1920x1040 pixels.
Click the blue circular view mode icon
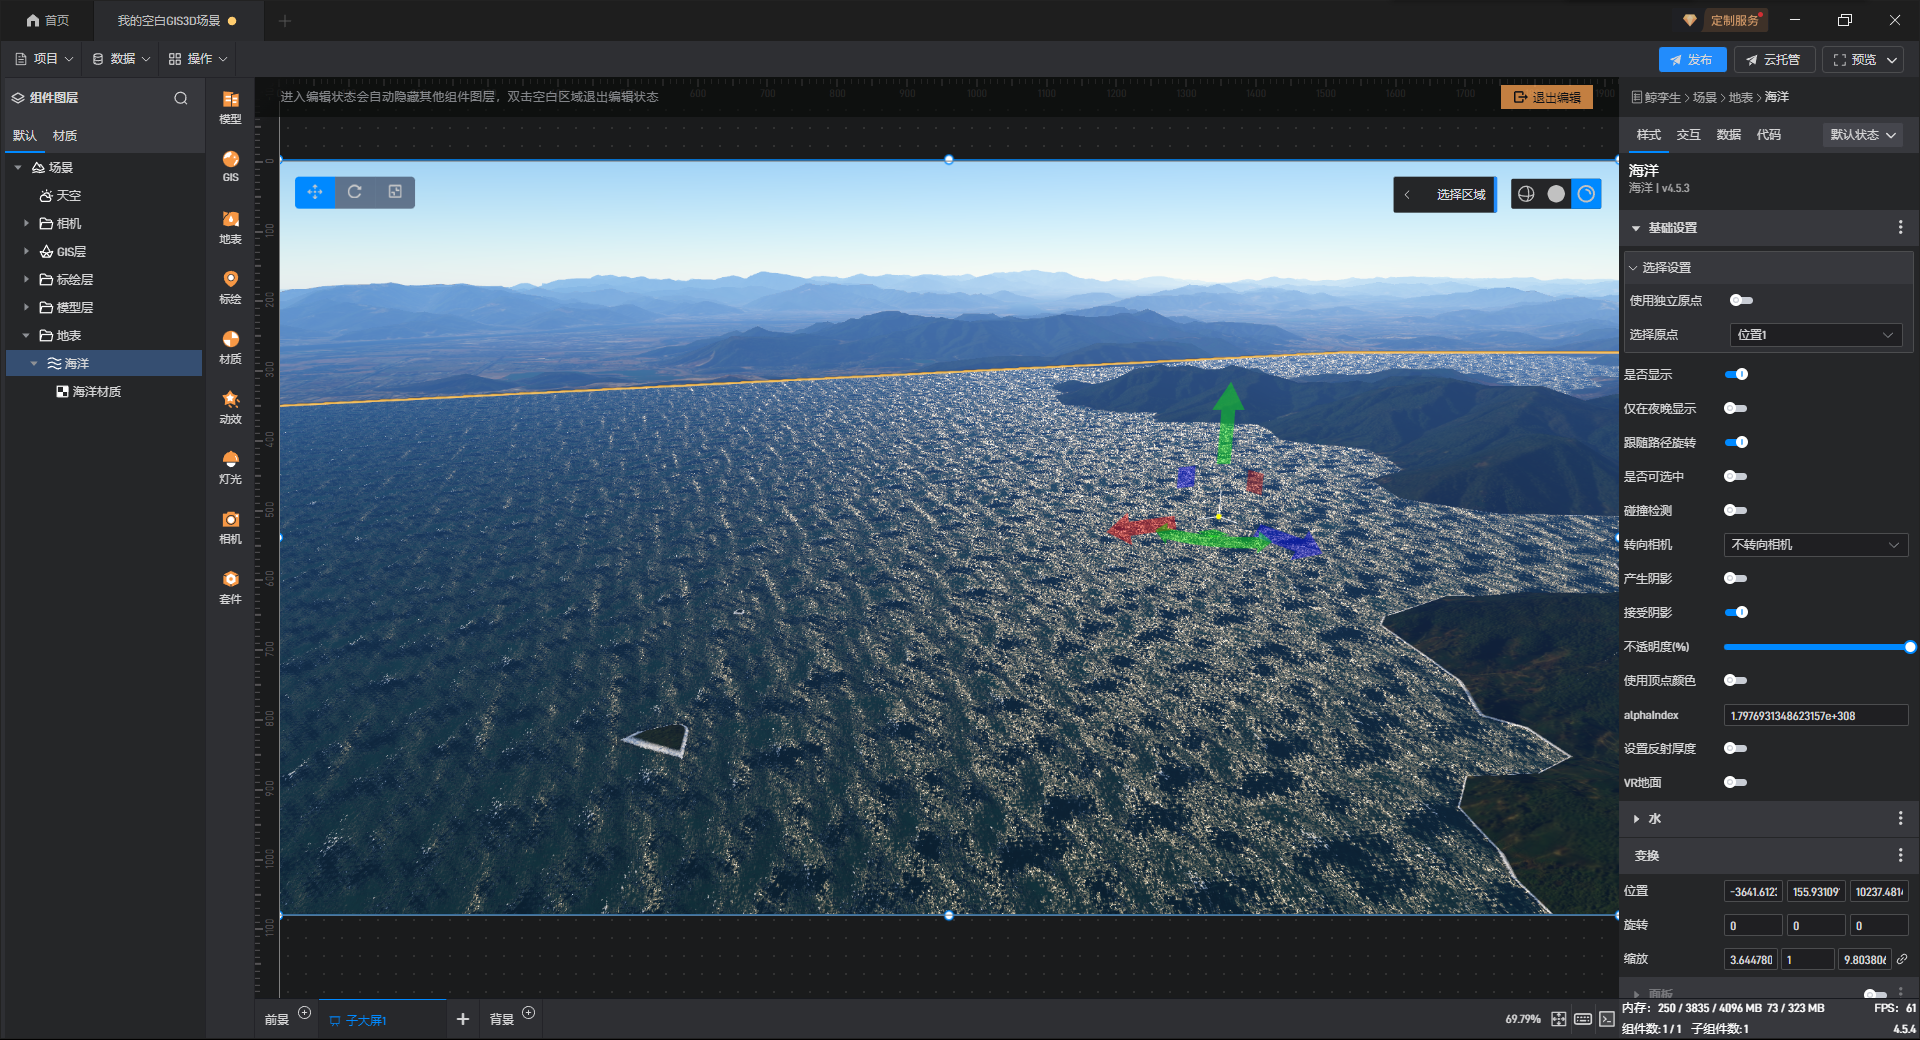point(1586,194)
